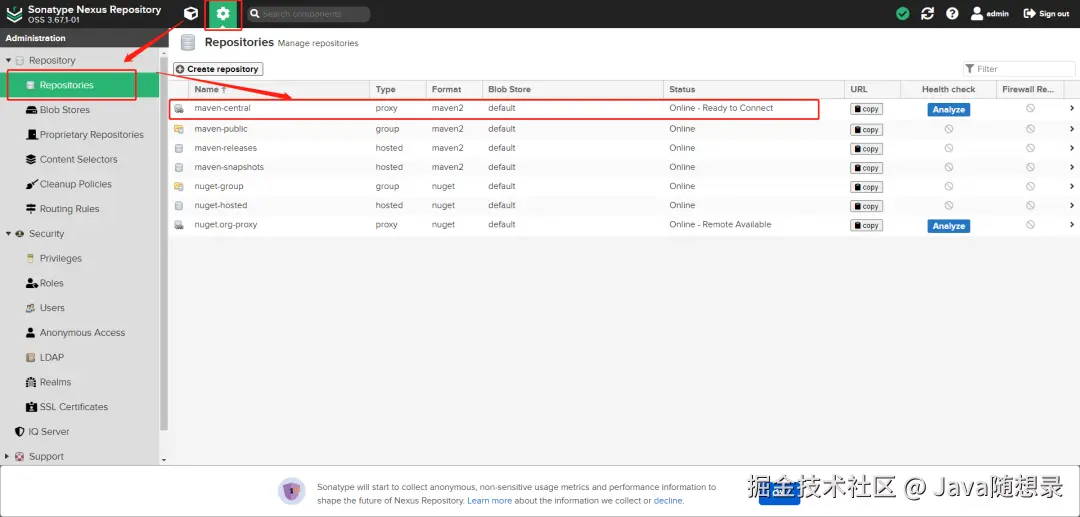Click the Search components field
The width and height of the screenshot is (1080, 517).
[309, 14]
